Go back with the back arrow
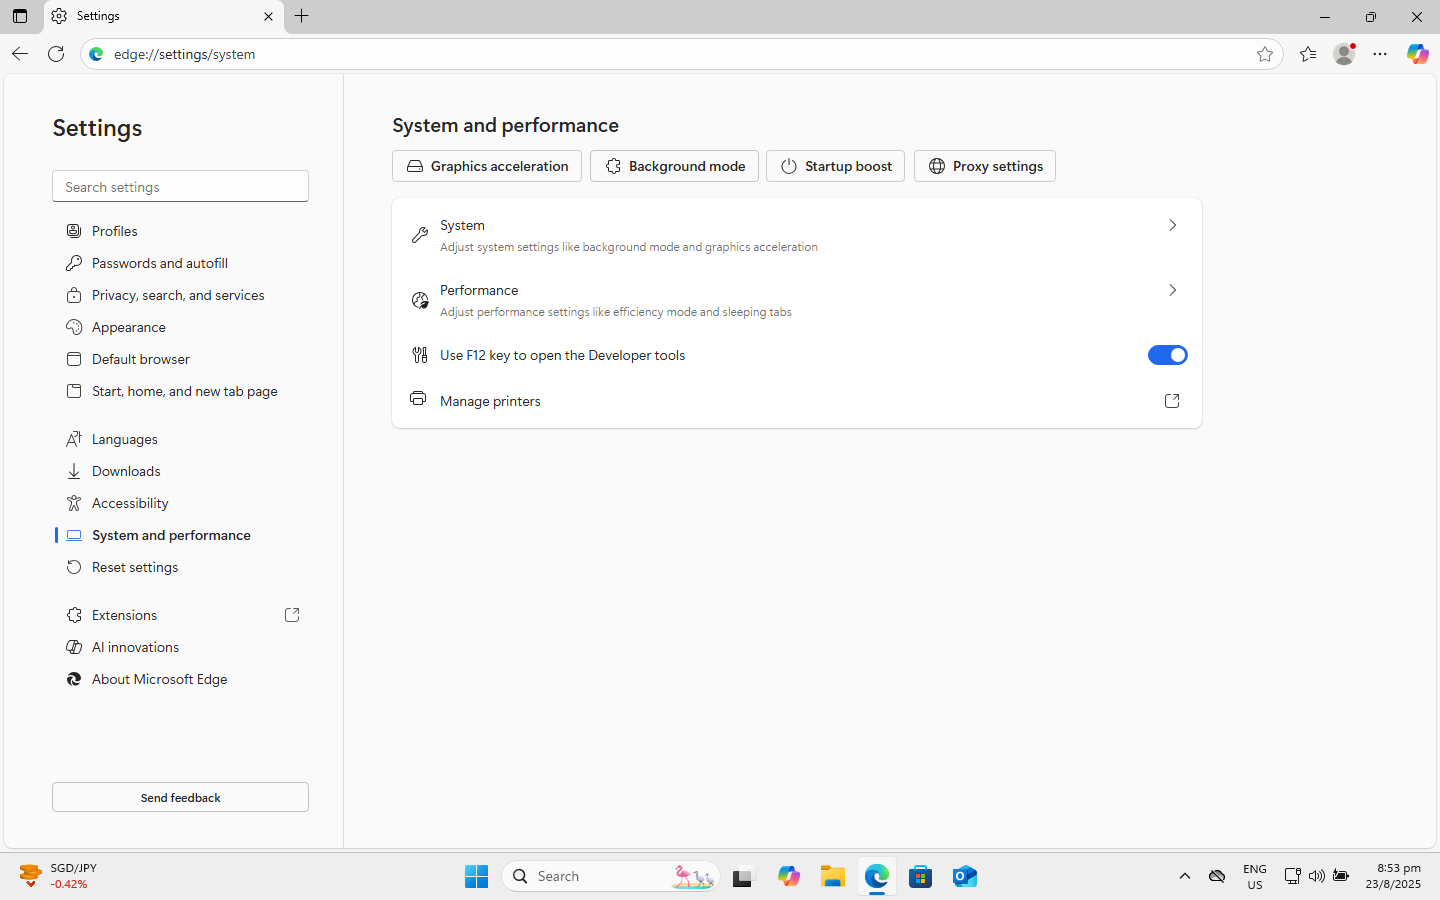 pos(20,54)
